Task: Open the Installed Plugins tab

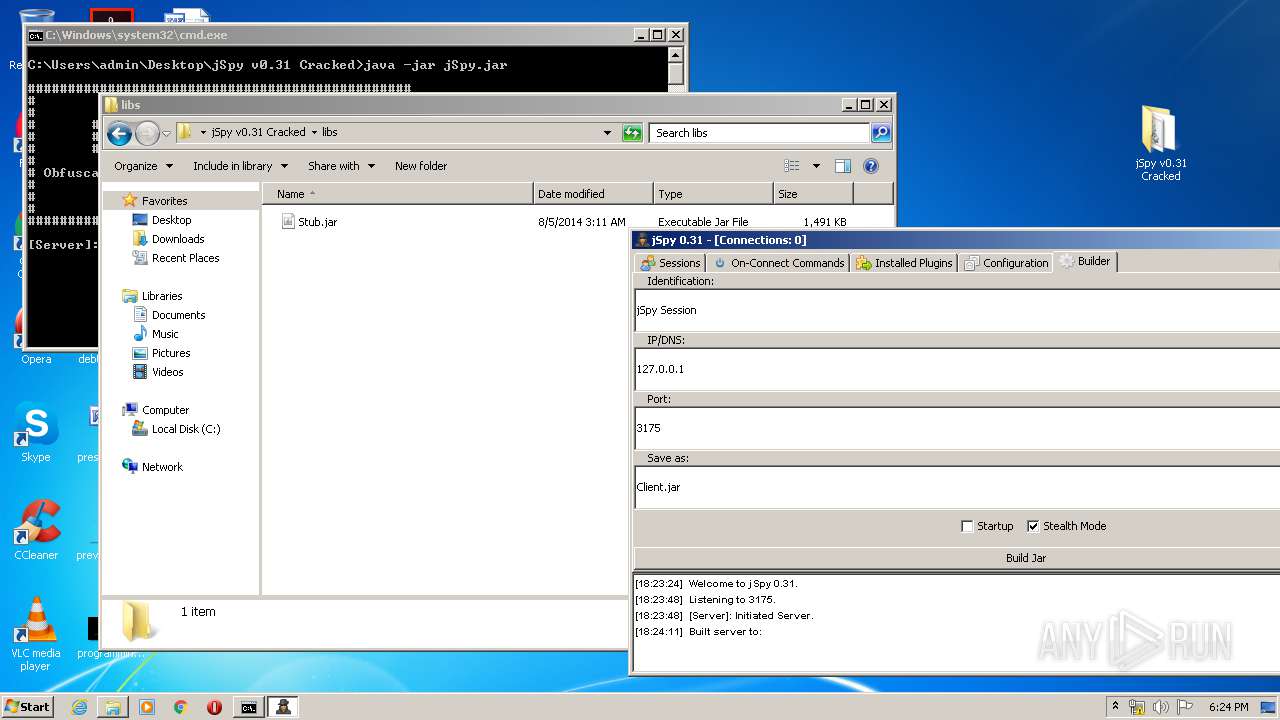Action: tap(904, 263)
